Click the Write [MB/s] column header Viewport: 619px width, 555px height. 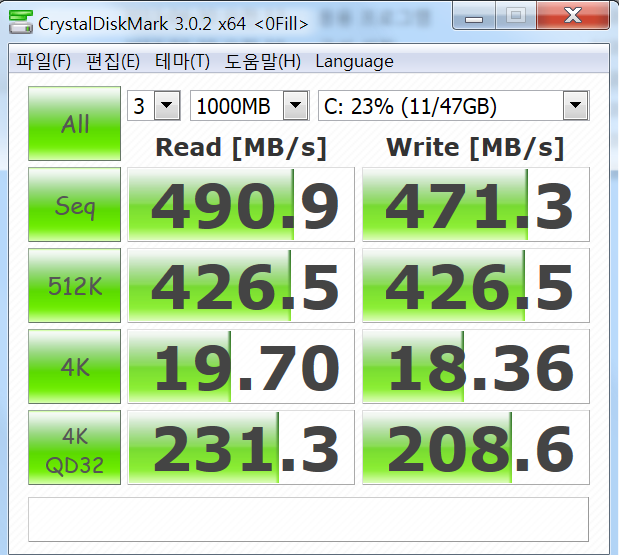coord(475,148)
